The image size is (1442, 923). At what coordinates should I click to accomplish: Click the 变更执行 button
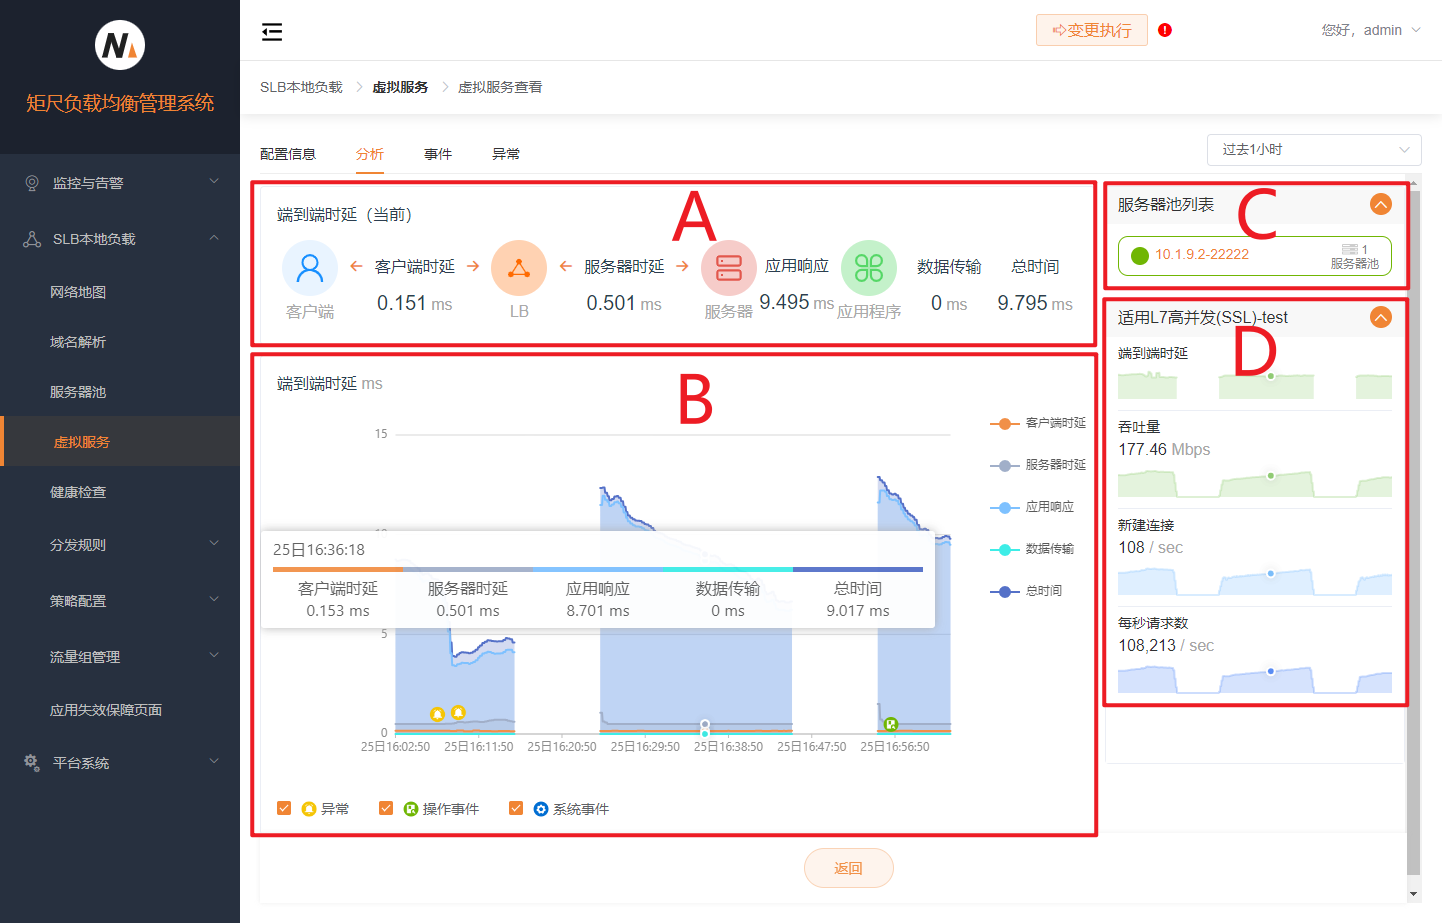(x=1091, y=30)
